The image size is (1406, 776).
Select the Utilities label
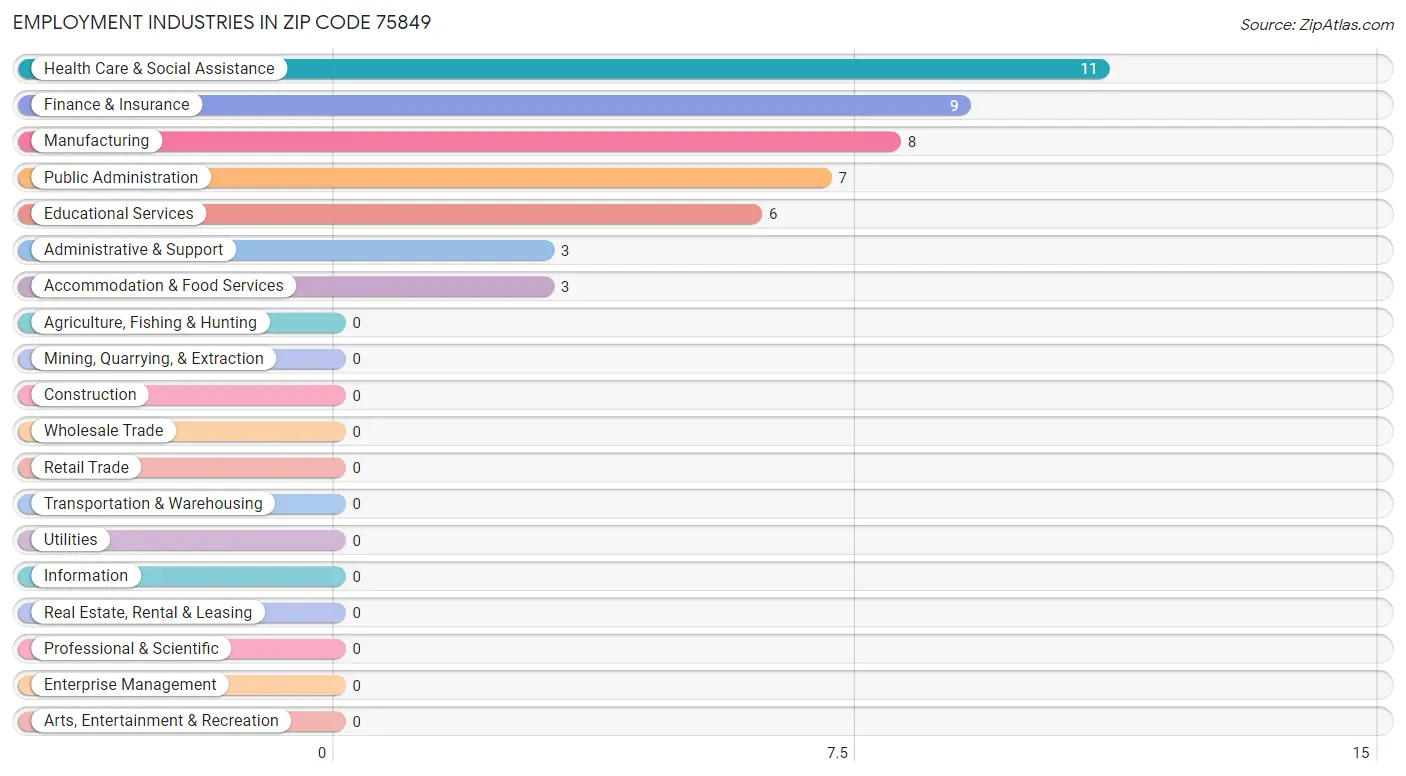(x=71, y=540)
